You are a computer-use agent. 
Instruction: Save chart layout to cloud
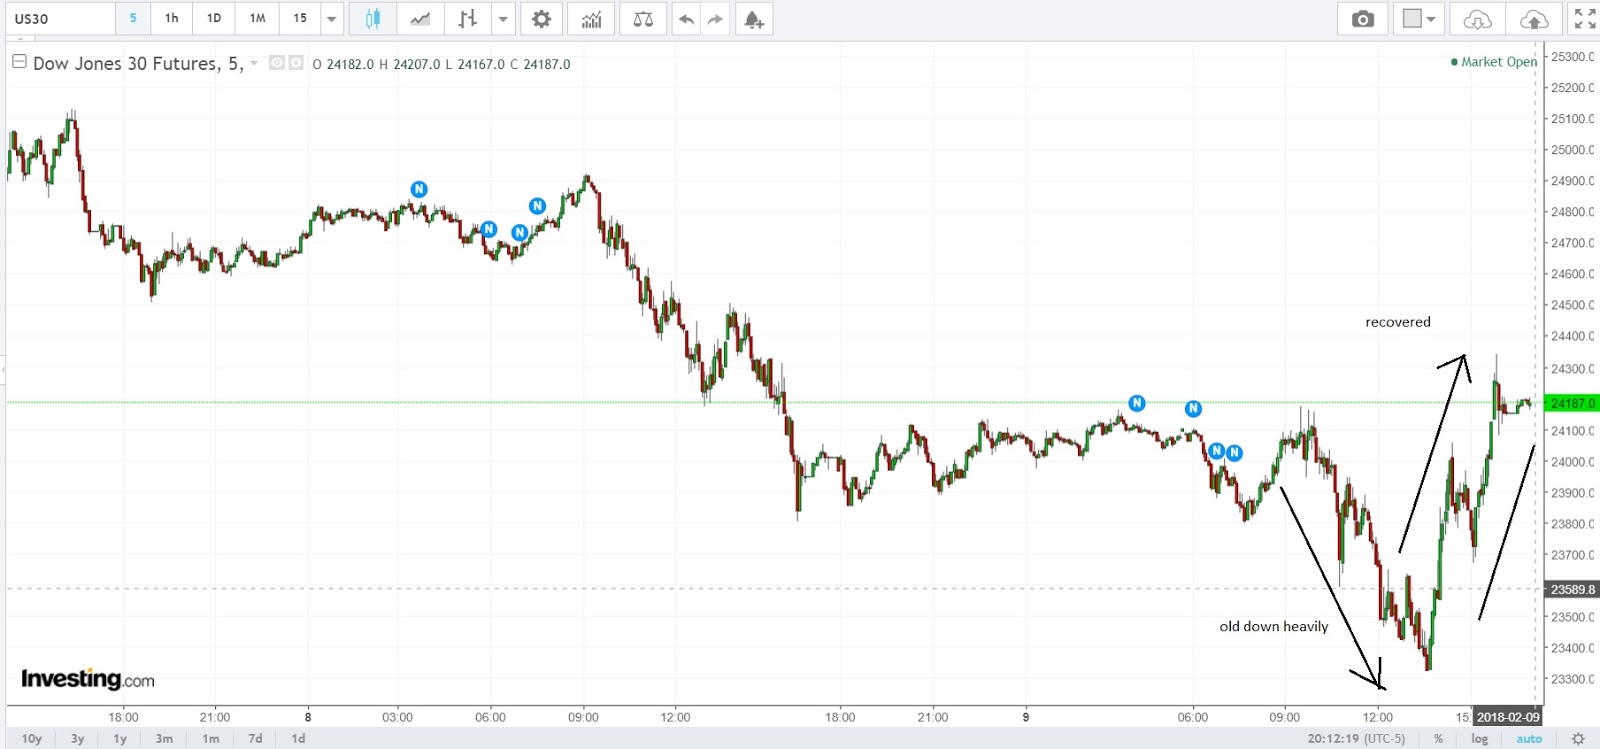coord(1533,19)
